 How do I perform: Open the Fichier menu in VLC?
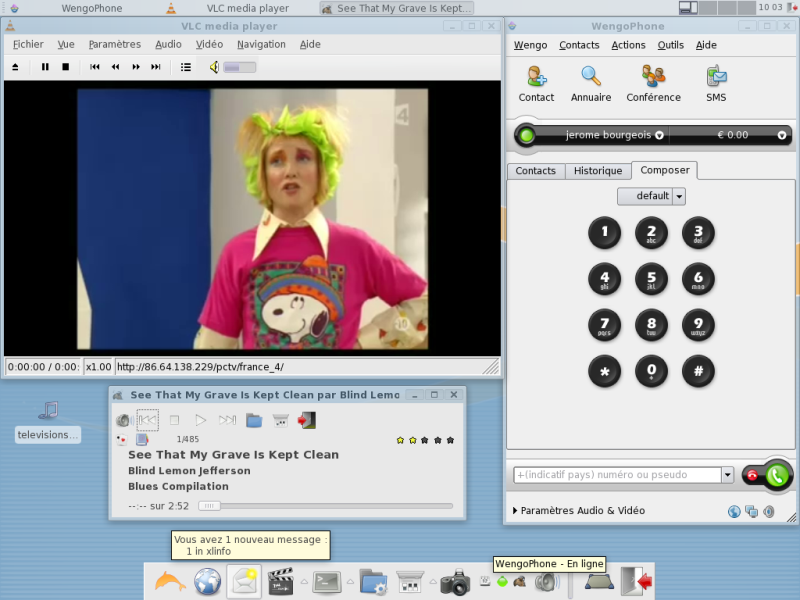pos(28,44)
